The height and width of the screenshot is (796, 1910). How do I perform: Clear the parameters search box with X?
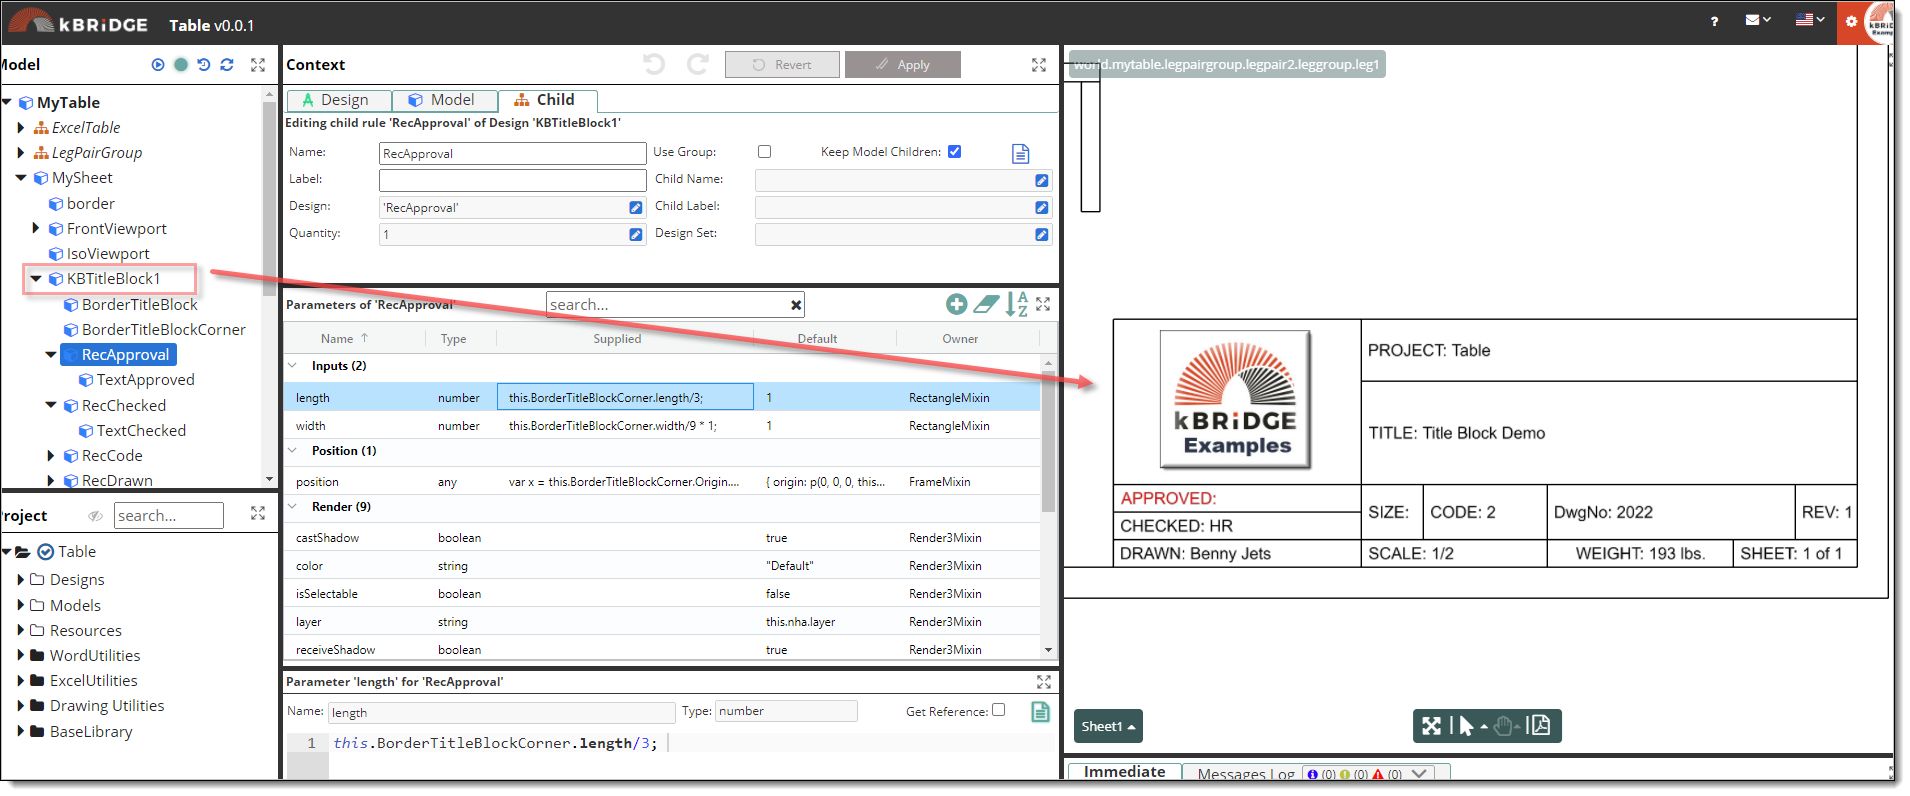click(796, 305)
